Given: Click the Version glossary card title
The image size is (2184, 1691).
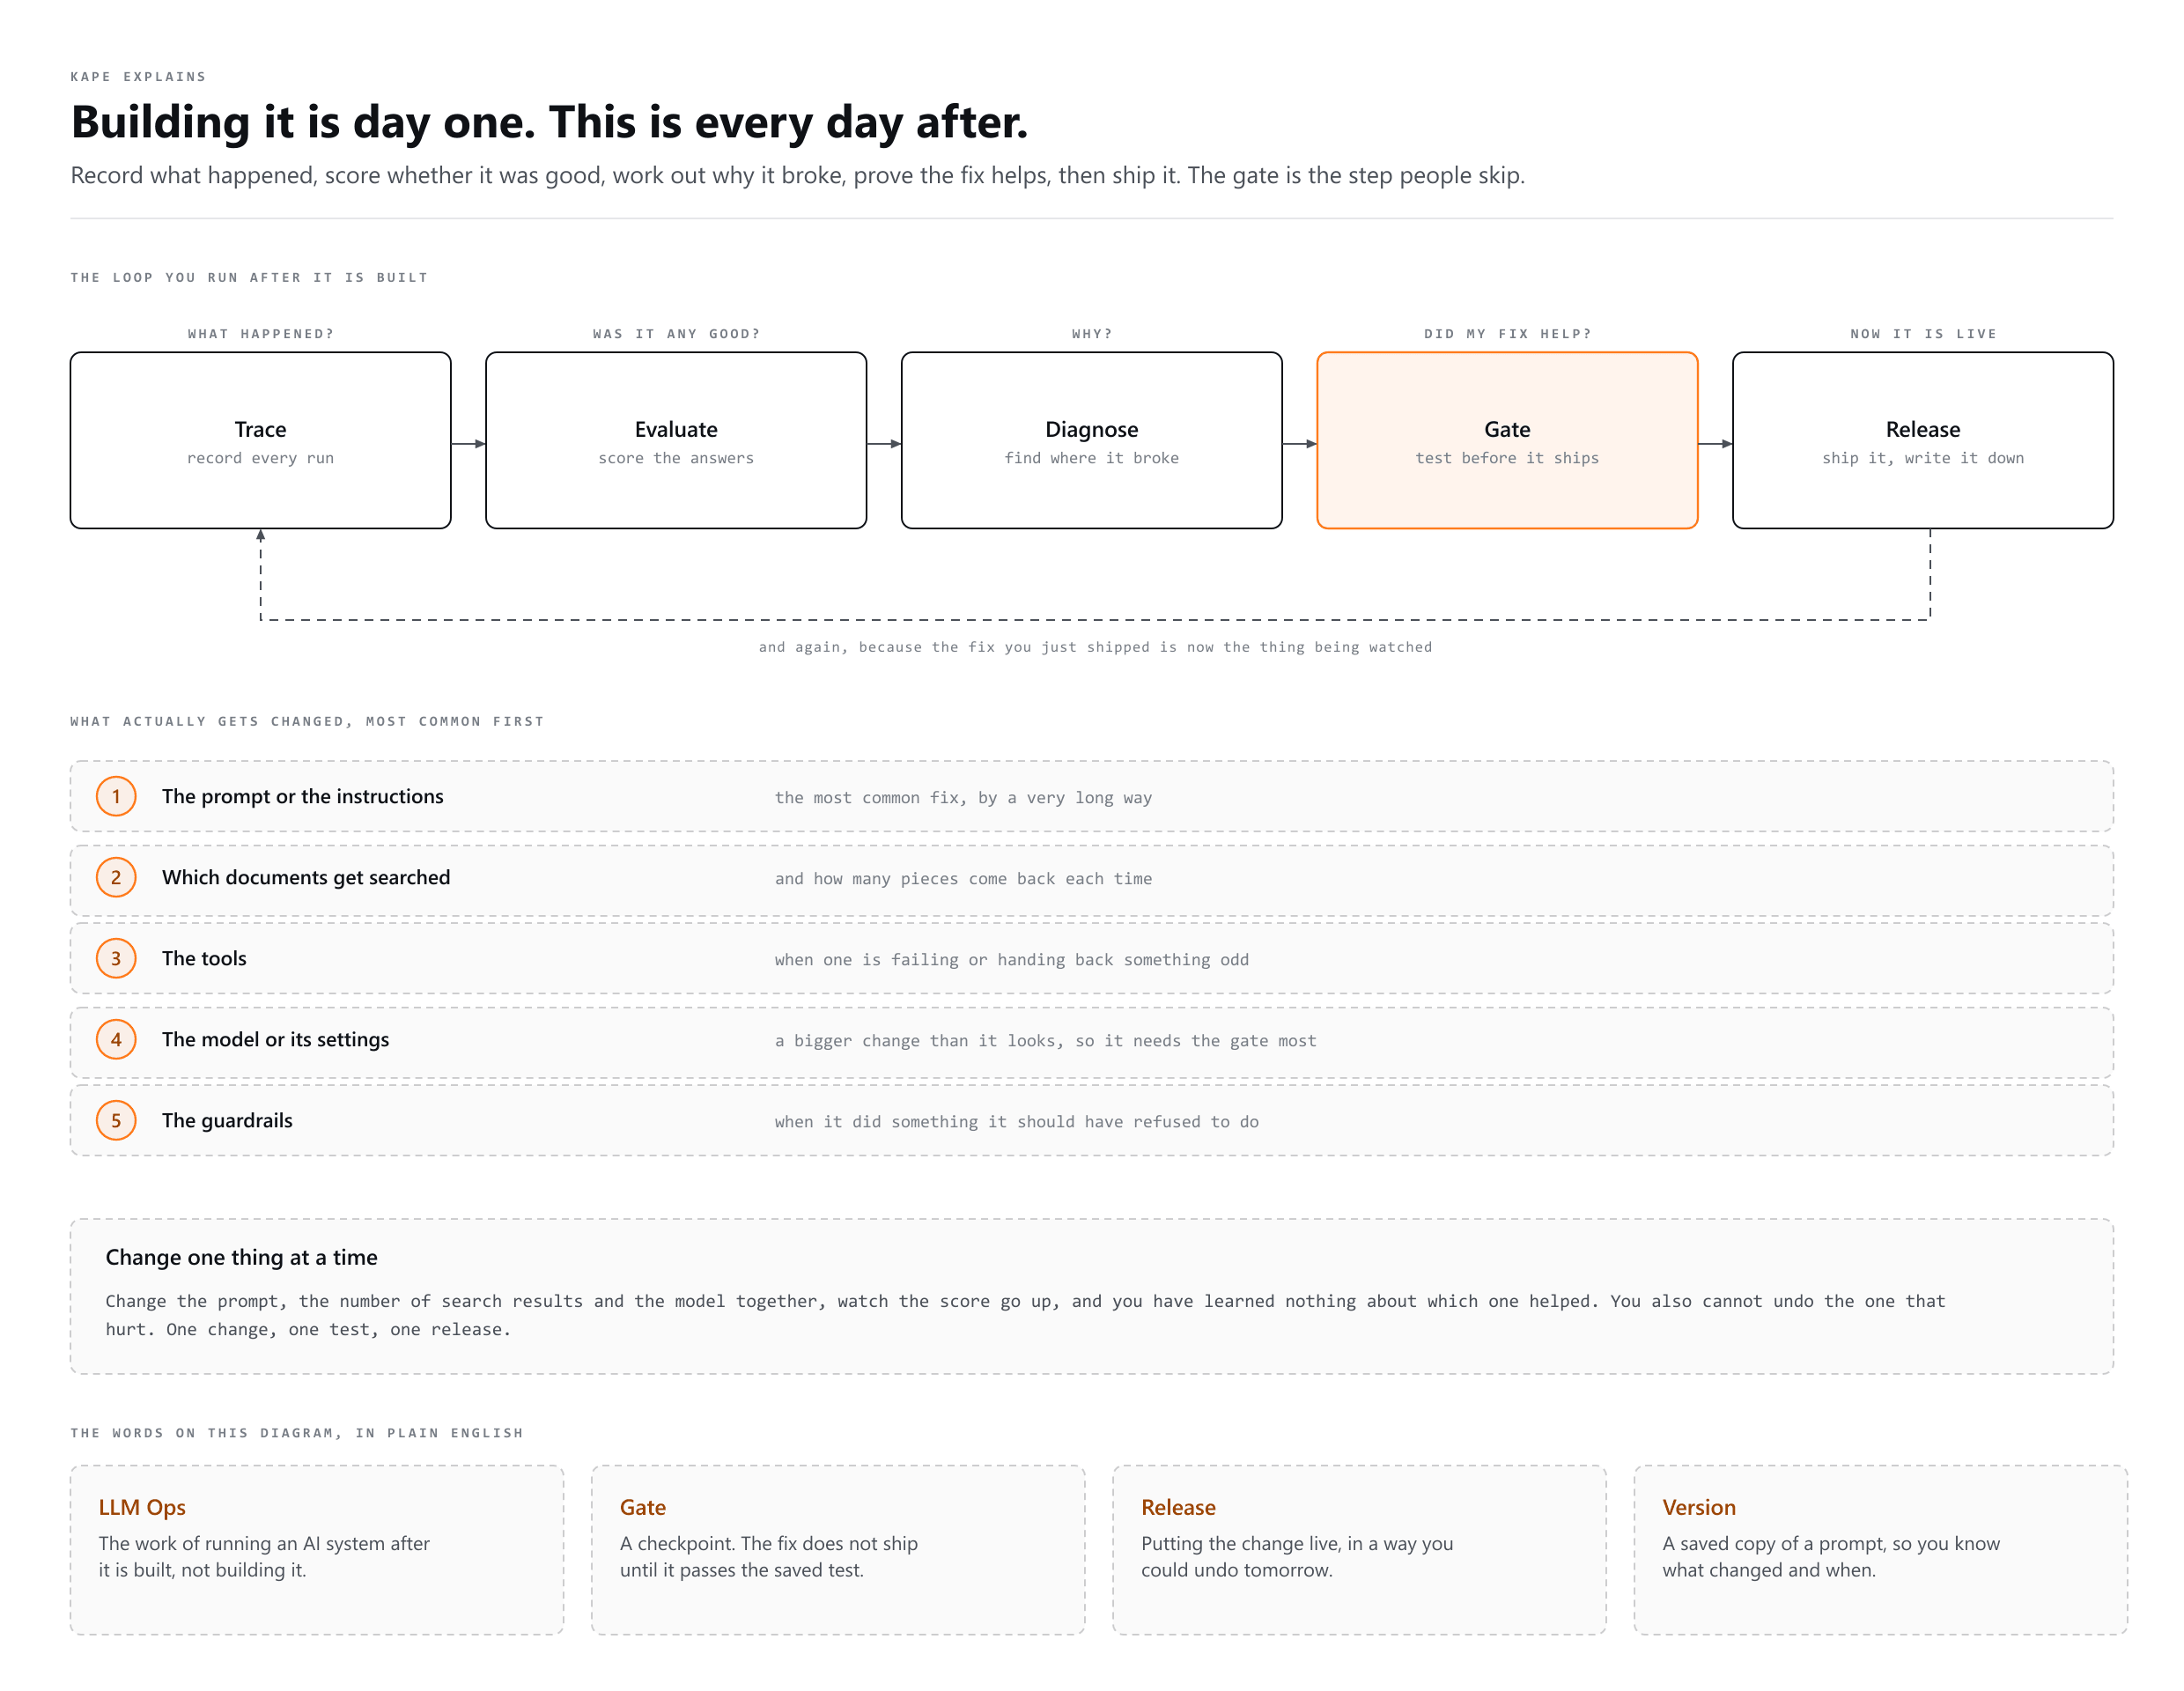Looking at the screenshot, I should pos(1699,1507).
